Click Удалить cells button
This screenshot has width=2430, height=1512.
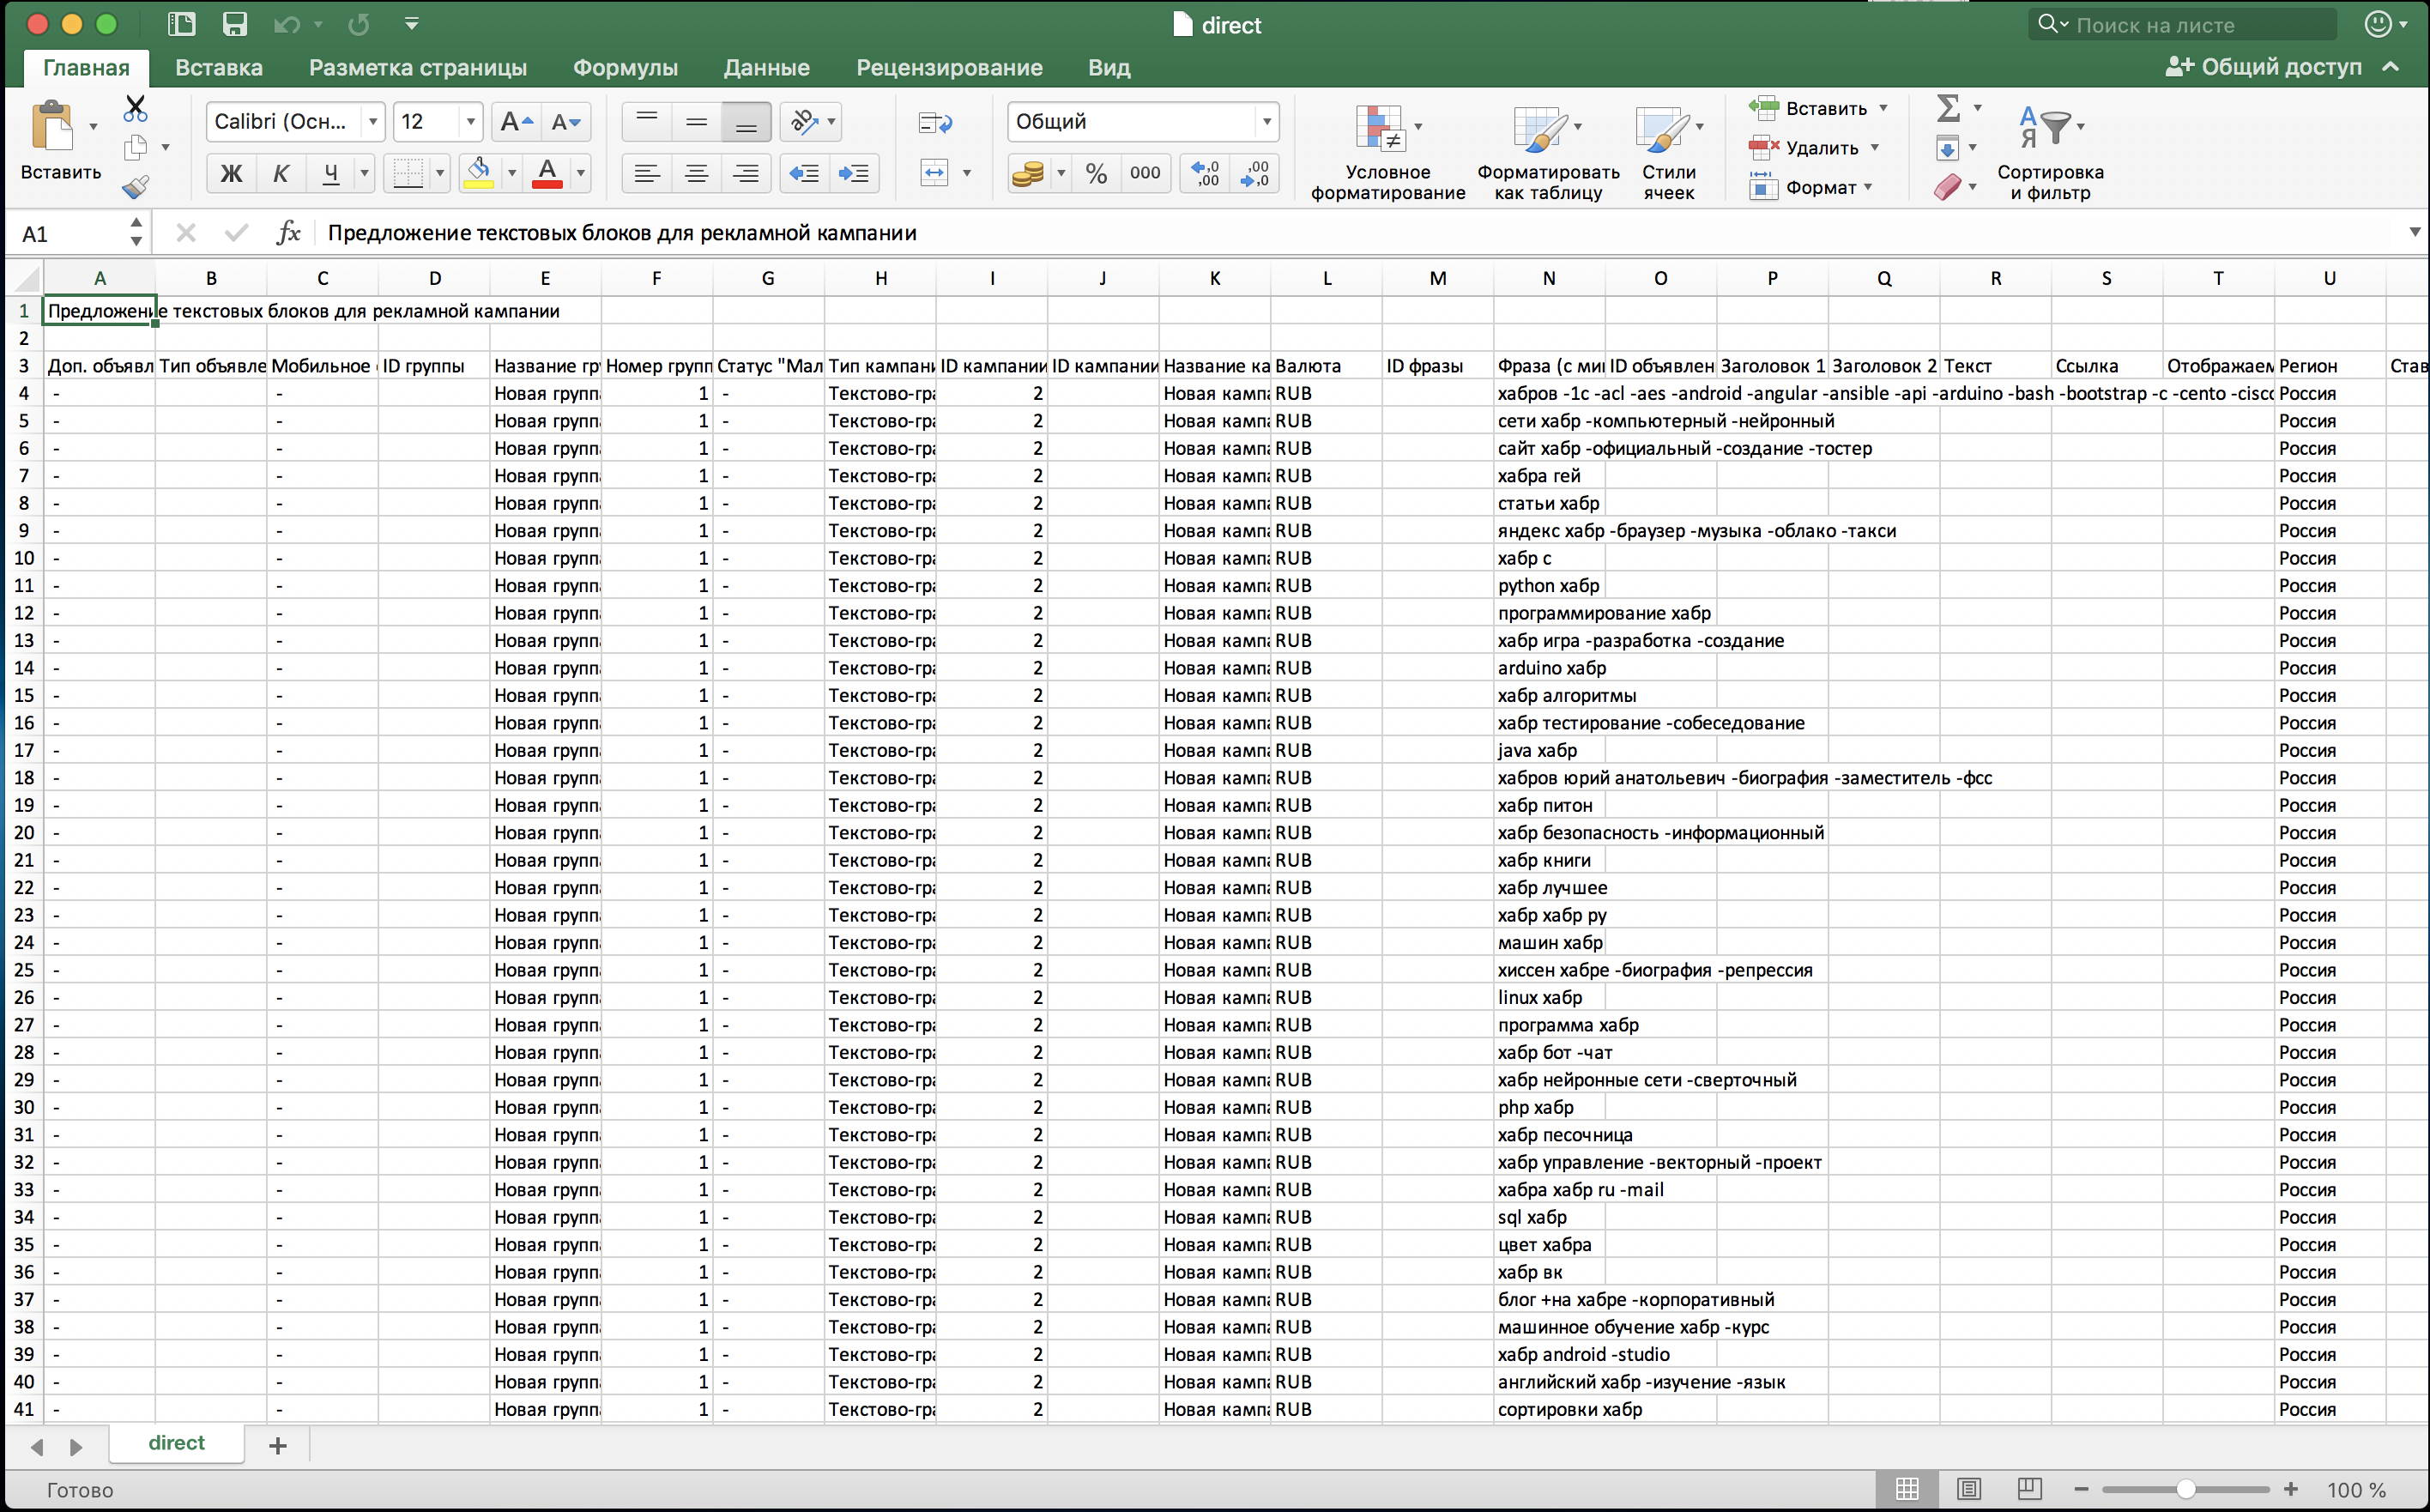(1804, 148)
